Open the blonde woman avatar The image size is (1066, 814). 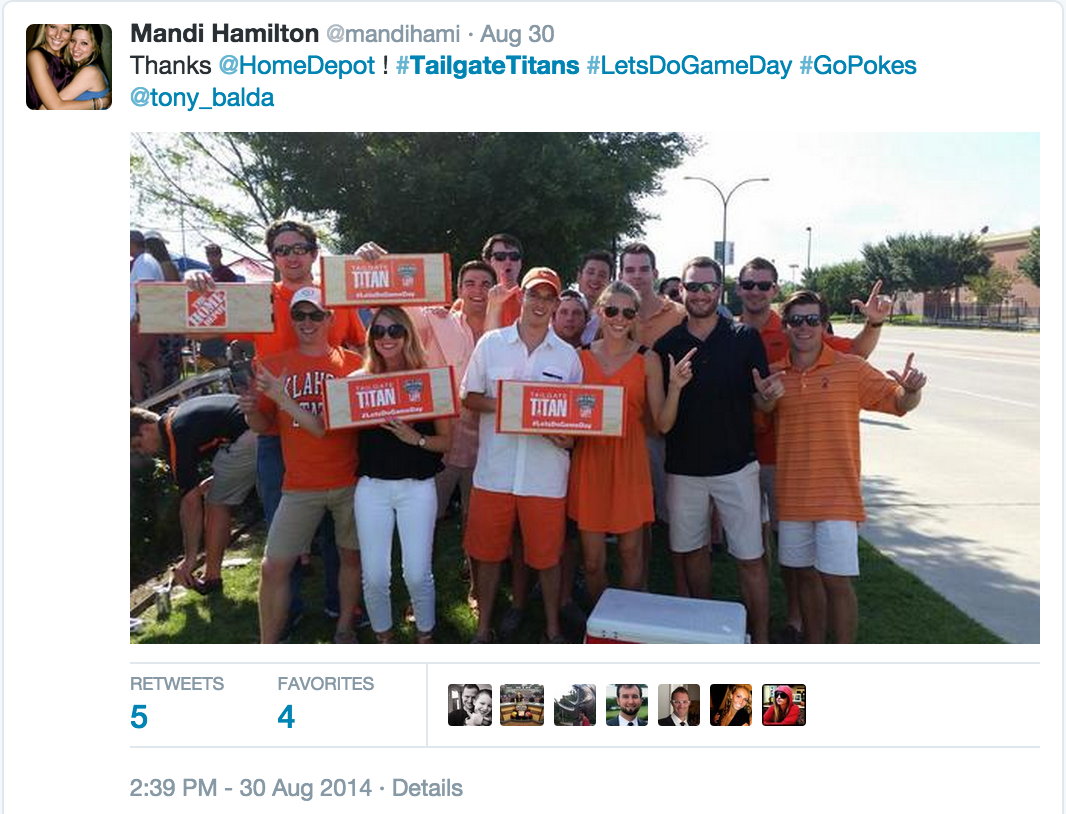coord(731,705)
